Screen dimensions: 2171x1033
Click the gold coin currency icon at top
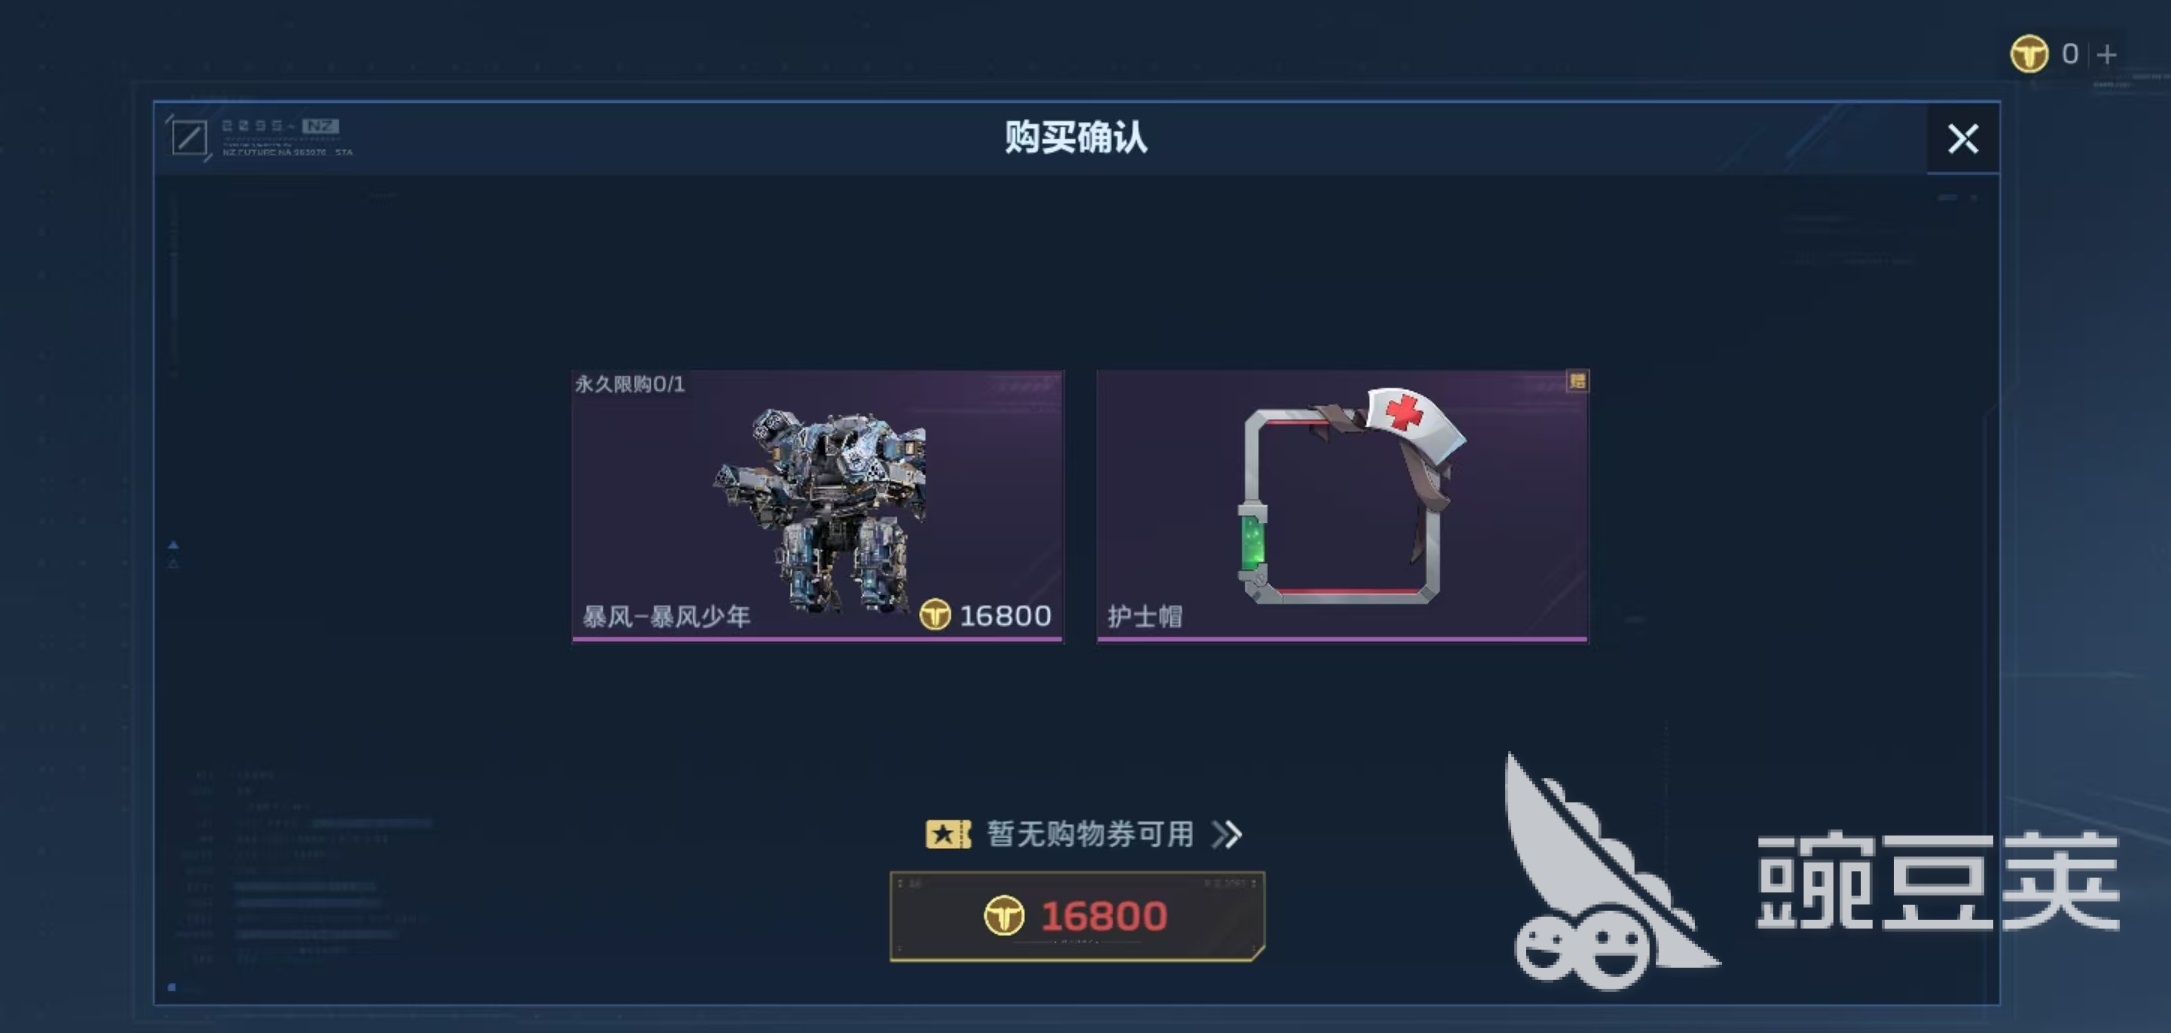pyautogui.click(x=2029, y=54)
